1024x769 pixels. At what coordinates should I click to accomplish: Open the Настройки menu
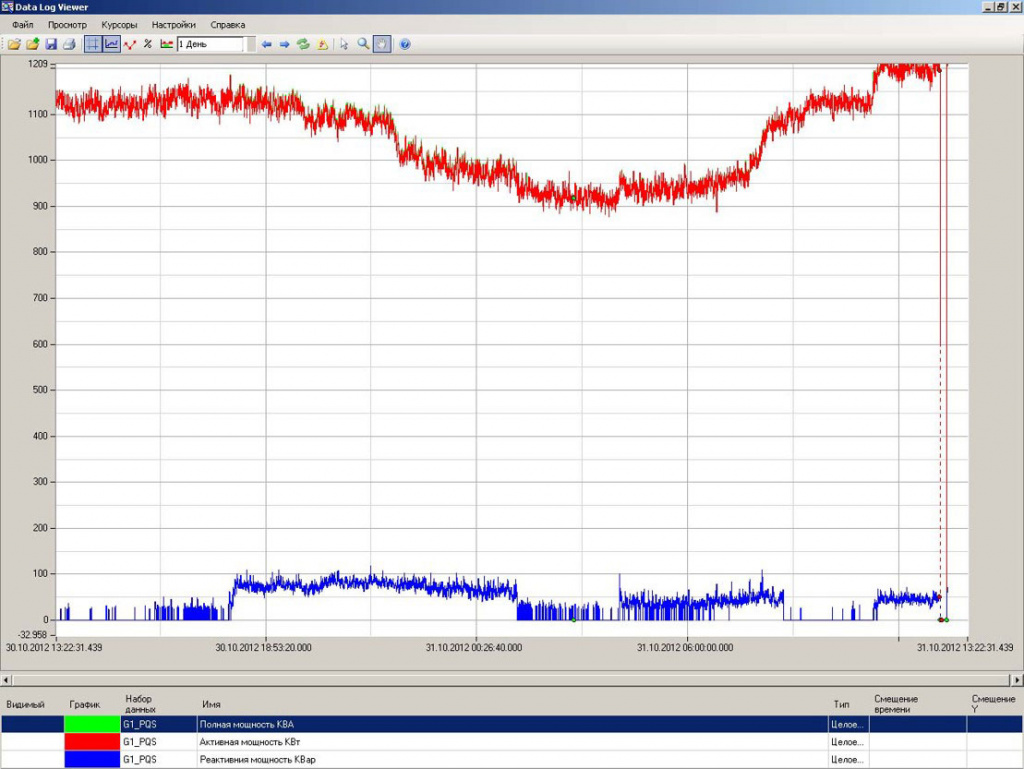pos(174,25)
